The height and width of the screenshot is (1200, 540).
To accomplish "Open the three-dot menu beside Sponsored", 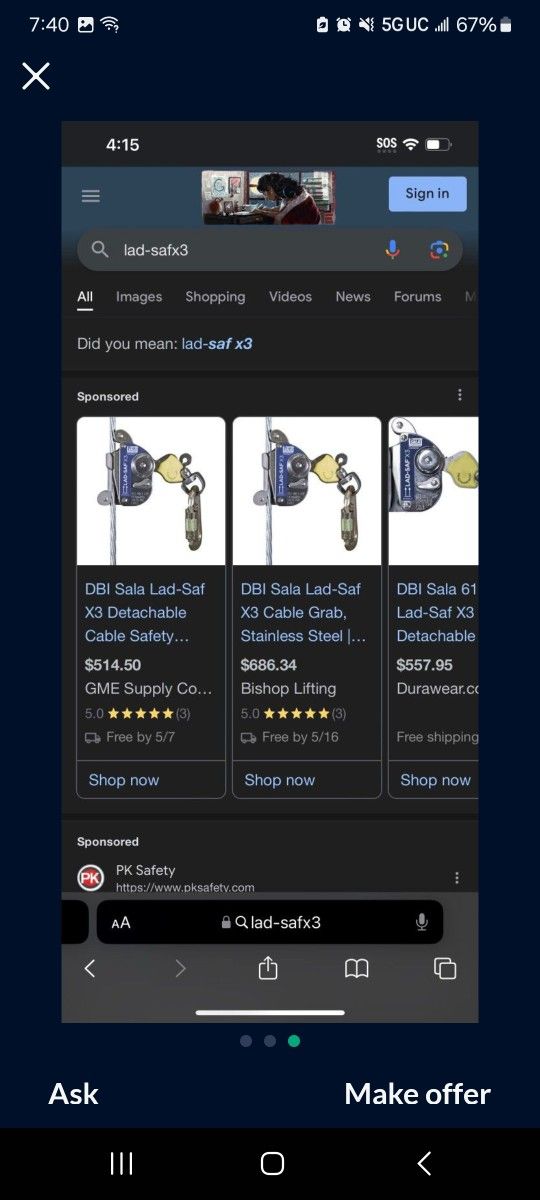I will (460, 395).
